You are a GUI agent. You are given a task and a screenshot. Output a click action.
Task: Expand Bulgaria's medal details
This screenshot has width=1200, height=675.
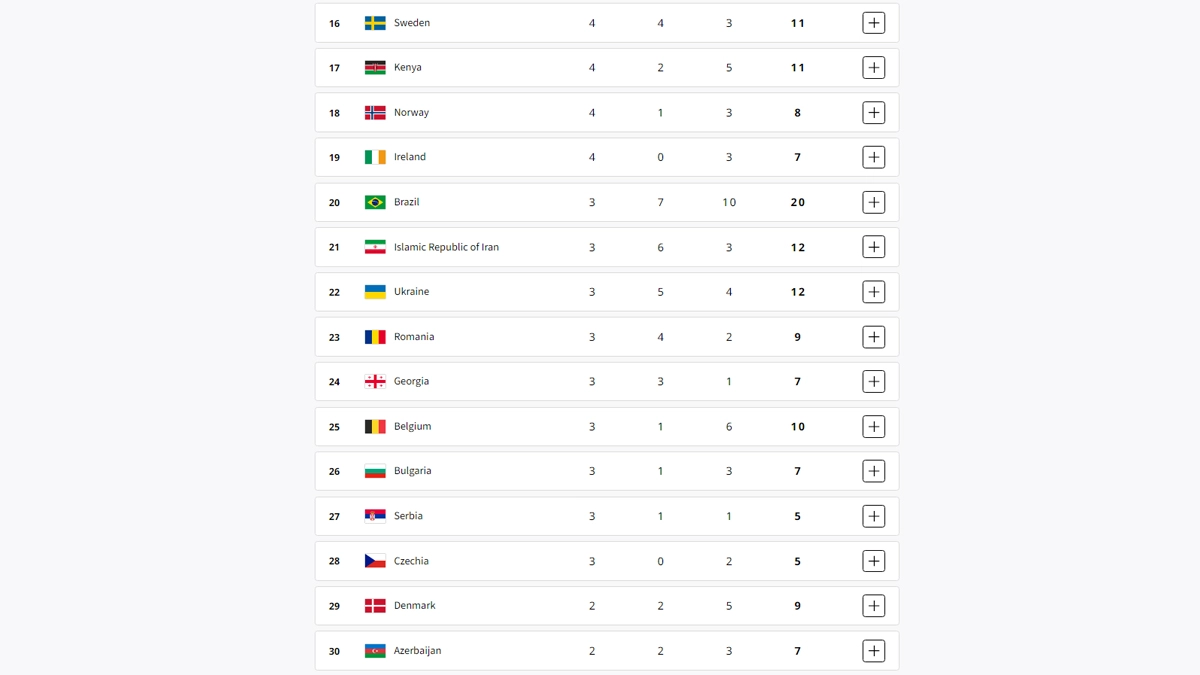(873, 471)
